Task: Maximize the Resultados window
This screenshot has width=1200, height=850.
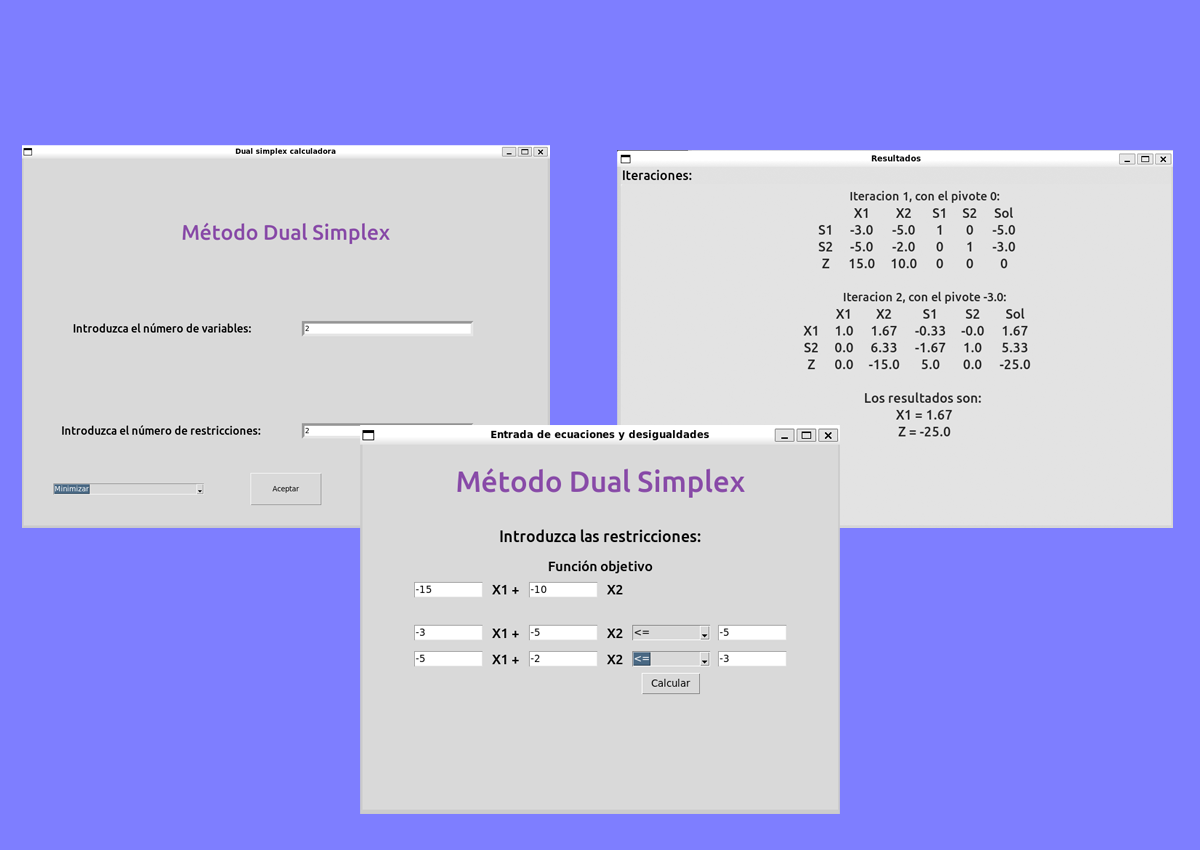Action: 1145,159
